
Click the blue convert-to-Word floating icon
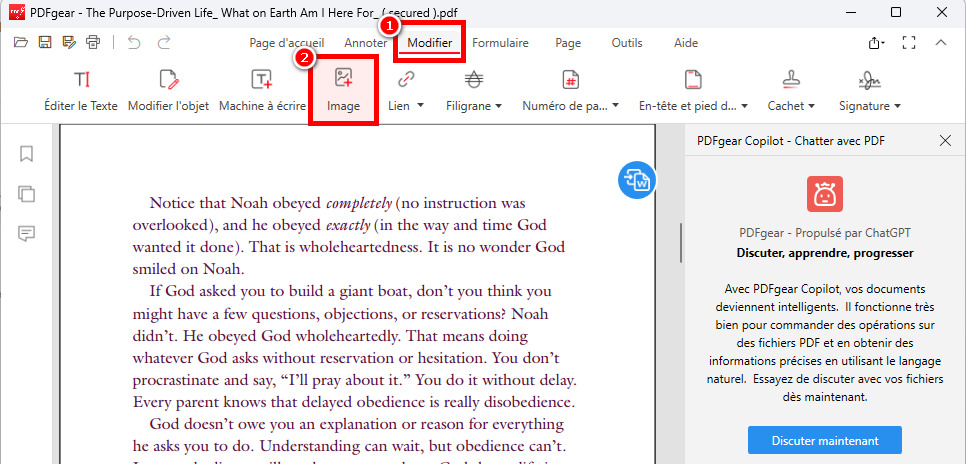(x=637, y=180)
